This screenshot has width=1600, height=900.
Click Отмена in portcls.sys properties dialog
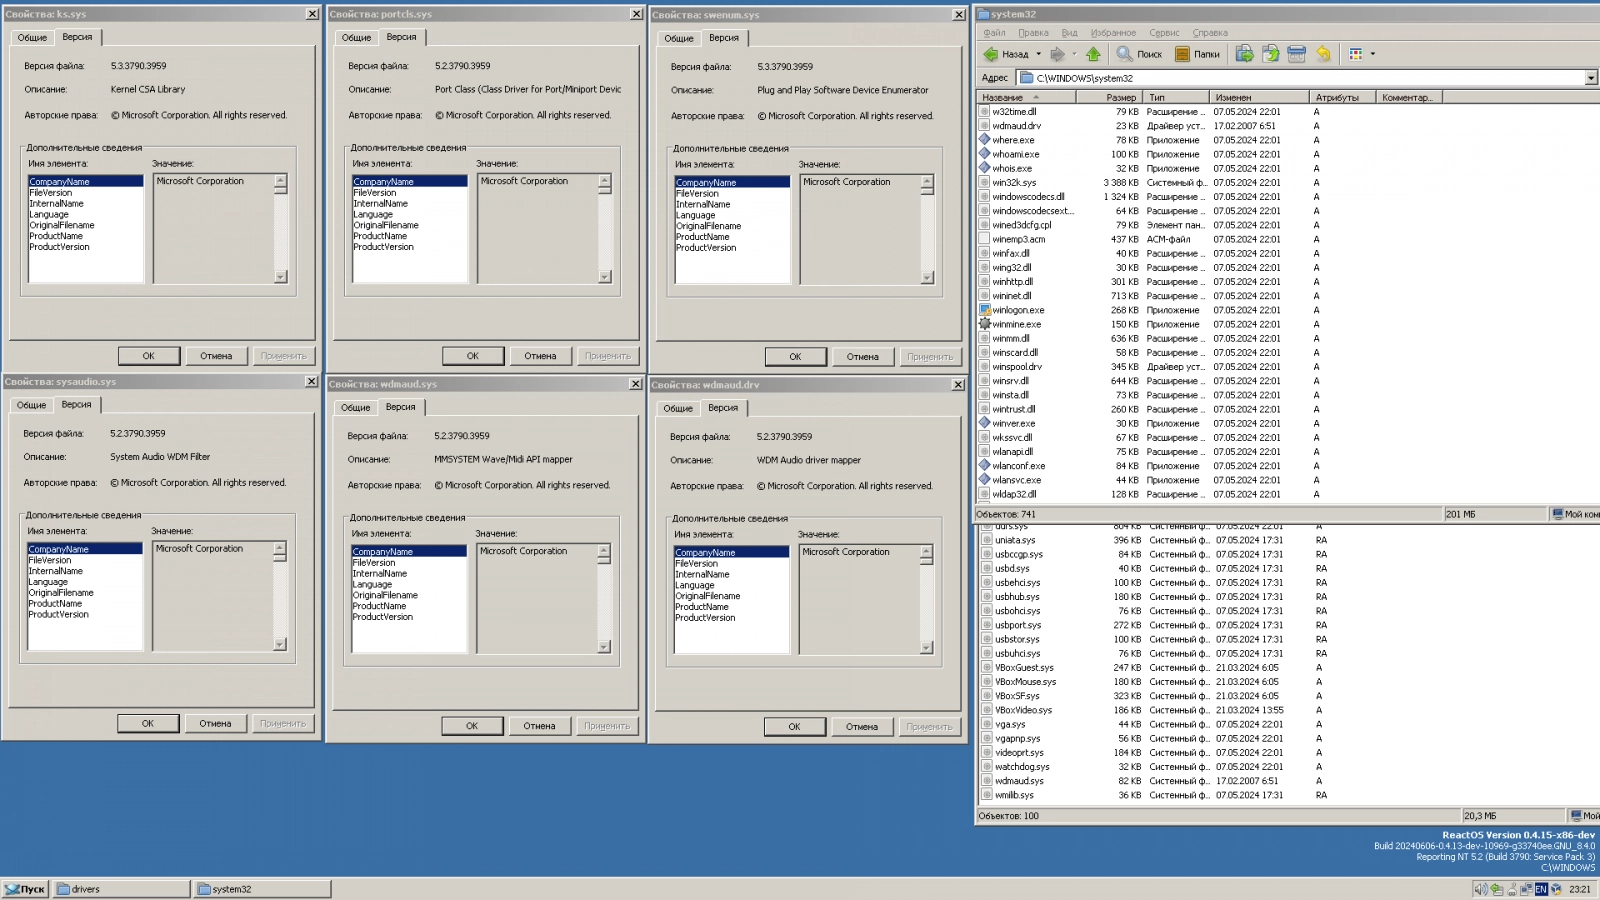[x=540, y=356]
